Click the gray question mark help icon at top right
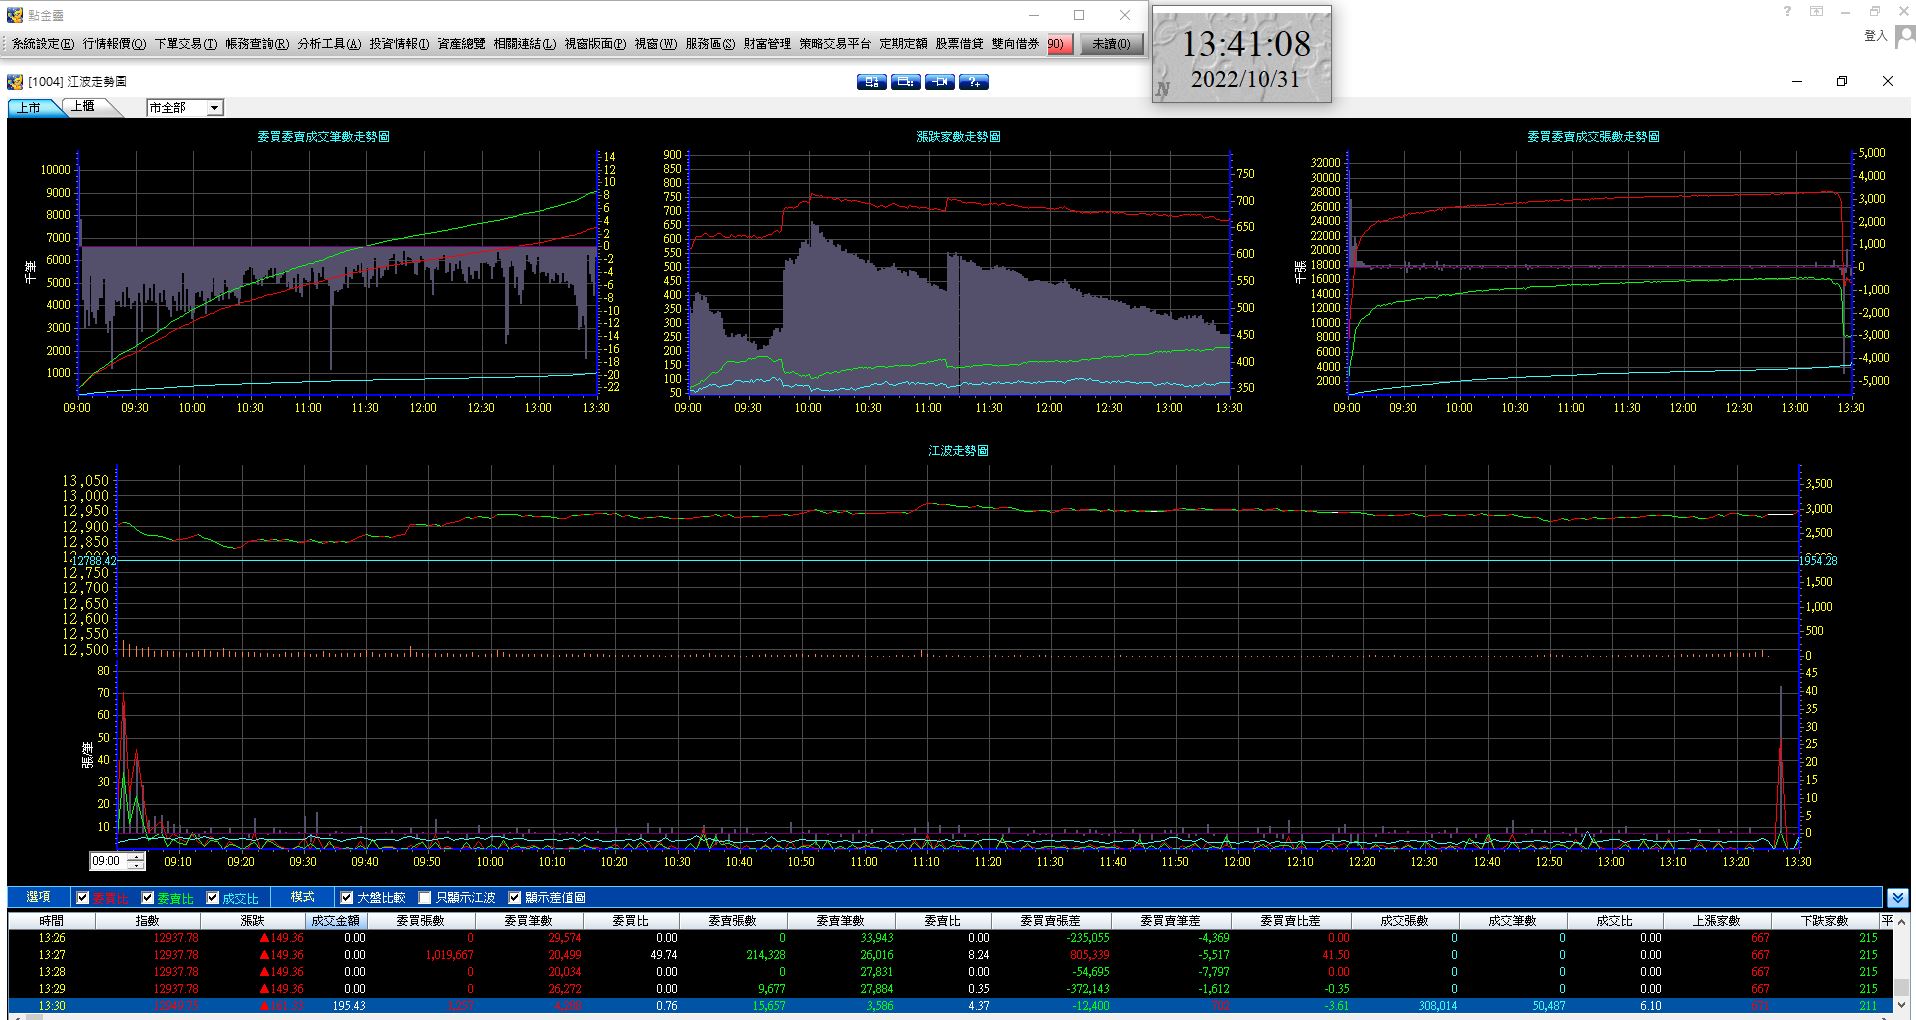The height and width of the screenshot is (1020, 1916). [1788, 12]
